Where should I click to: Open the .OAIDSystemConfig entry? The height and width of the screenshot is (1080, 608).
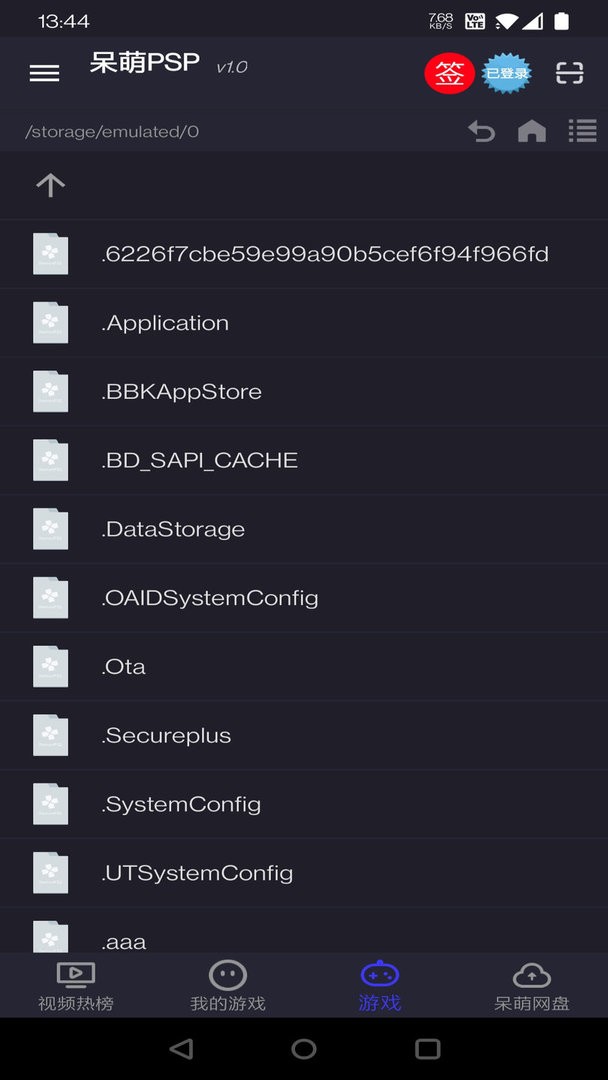[210, 599]
